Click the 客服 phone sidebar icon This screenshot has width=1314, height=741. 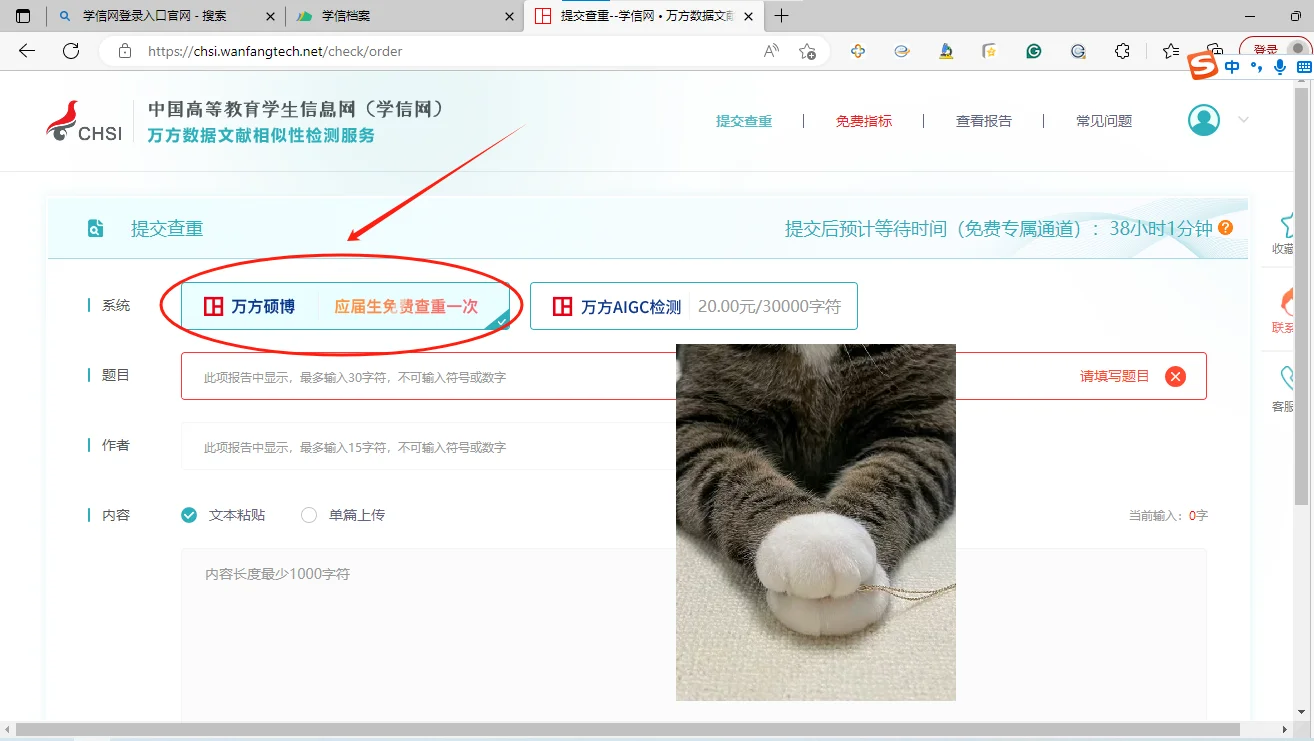click(1289, 378)
